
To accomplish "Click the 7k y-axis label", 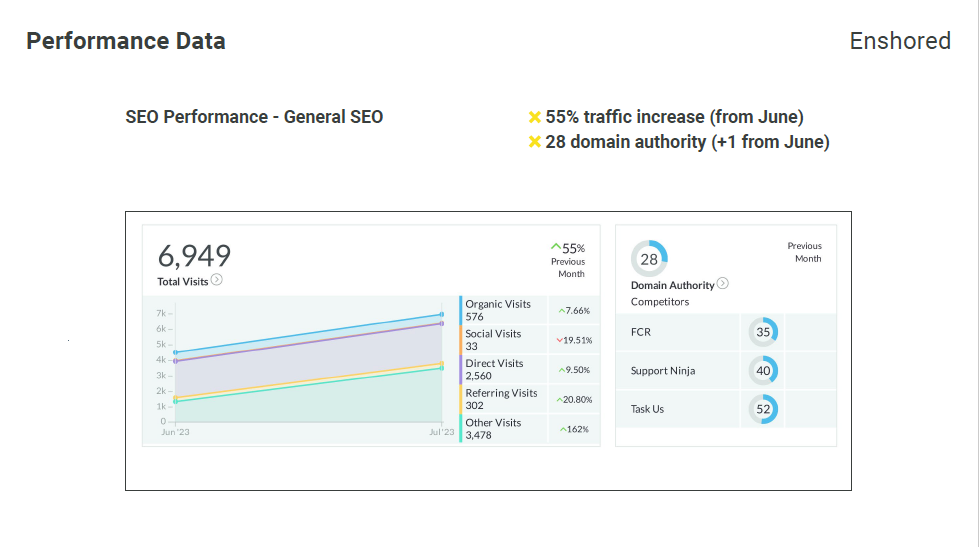I will (x=161, y=313).
